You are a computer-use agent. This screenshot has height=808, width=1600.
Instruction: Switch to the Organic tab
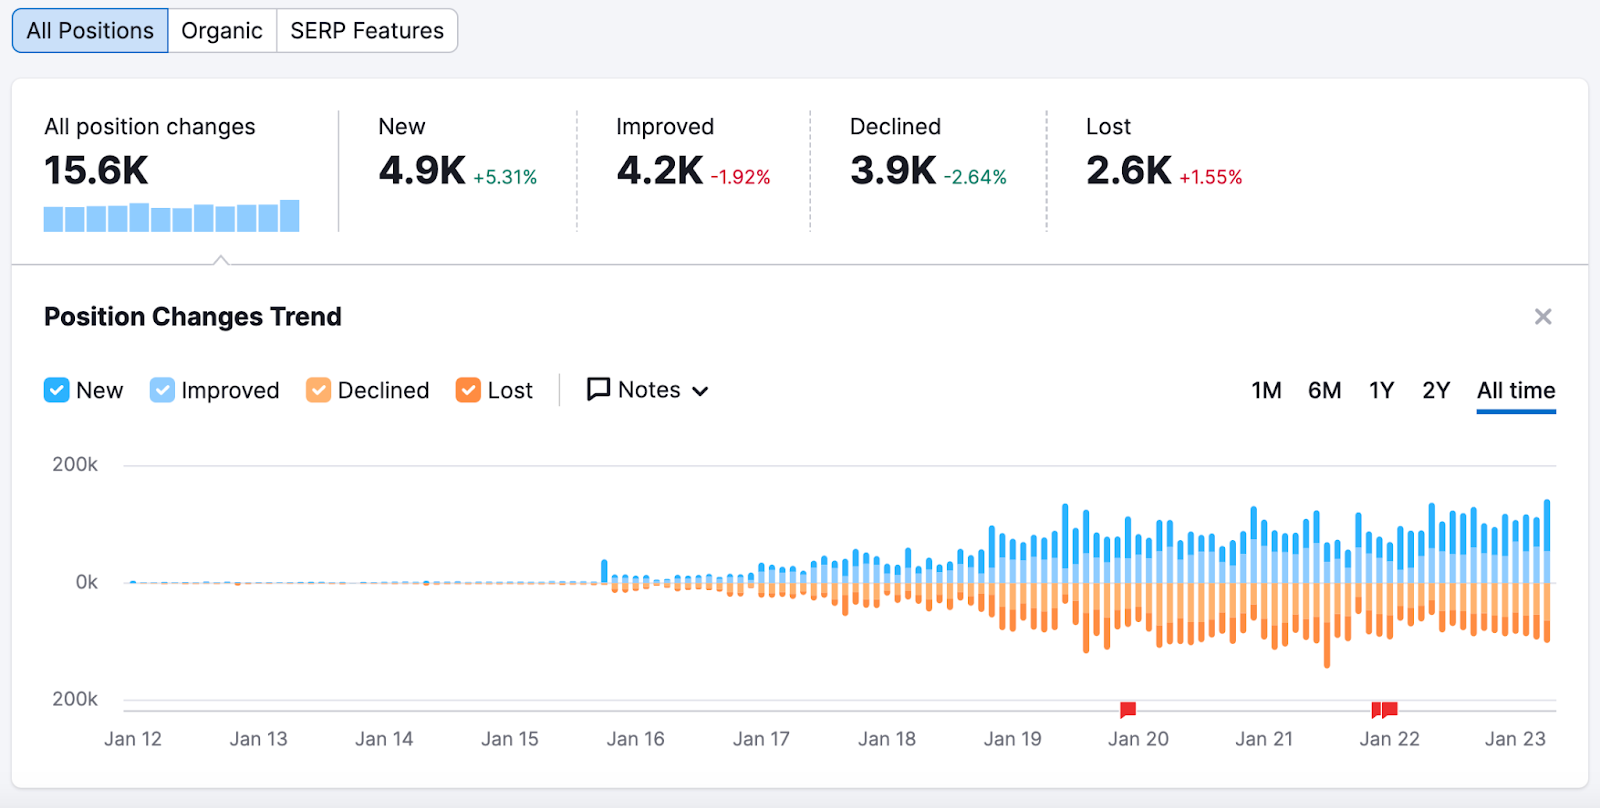tap(222, 31)
